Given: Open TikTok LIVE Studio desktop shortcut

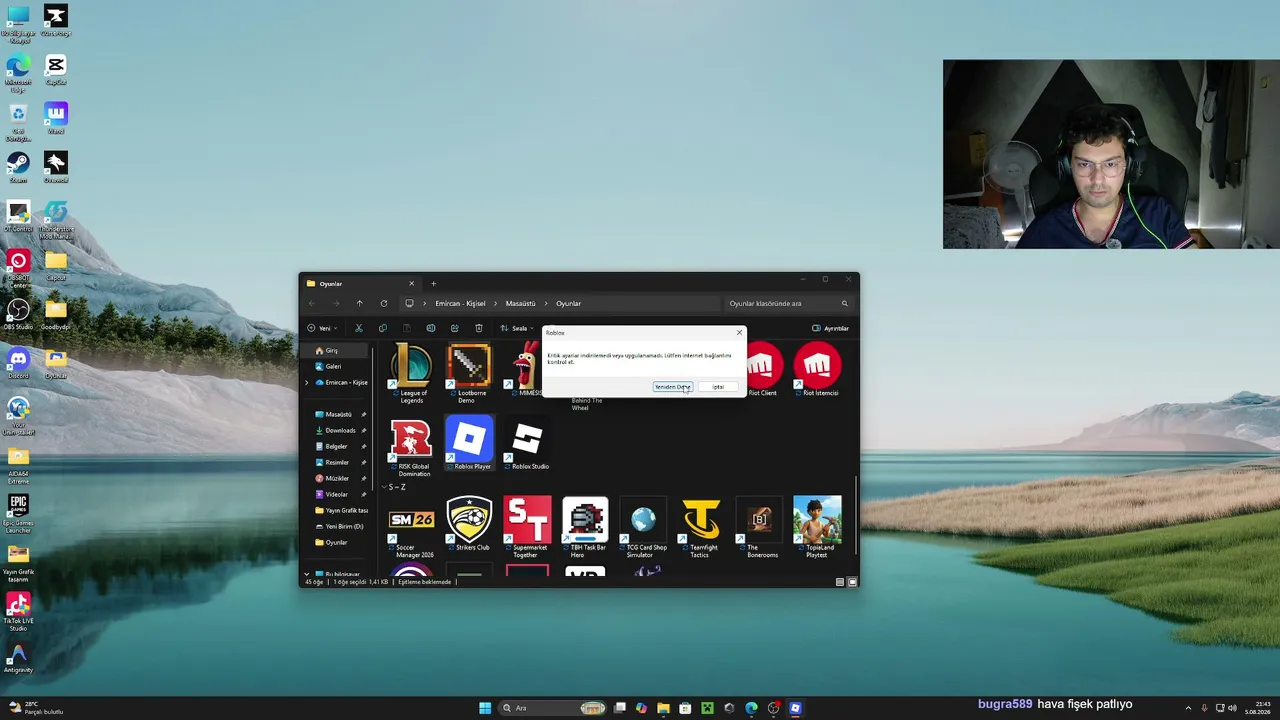Looking at the screenshot, I should pyautogui.click(x=18, y=610).
